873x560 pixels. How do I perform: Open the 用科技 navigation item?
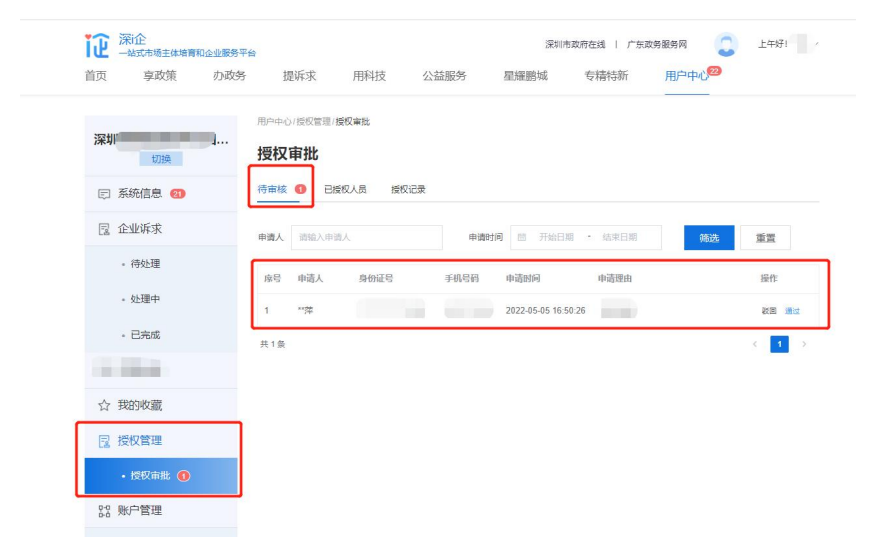point(369,76)
